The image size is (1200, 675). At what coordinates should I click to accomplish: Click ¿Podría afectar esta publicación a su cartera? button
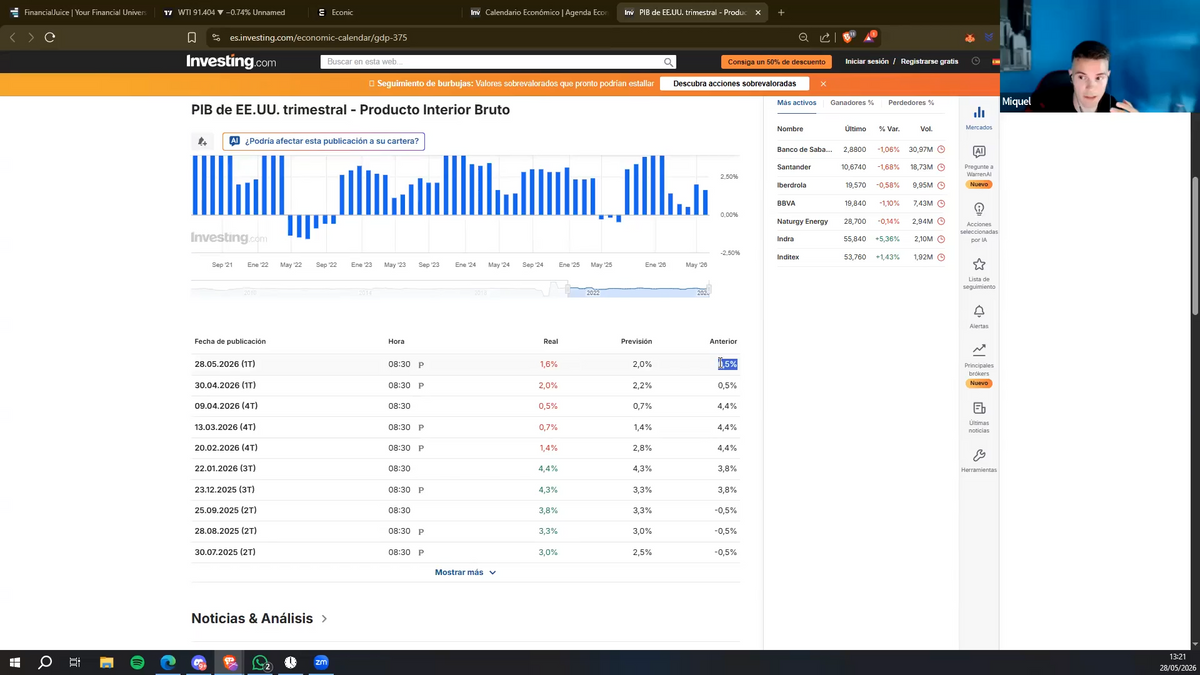(x=324, y=142)
